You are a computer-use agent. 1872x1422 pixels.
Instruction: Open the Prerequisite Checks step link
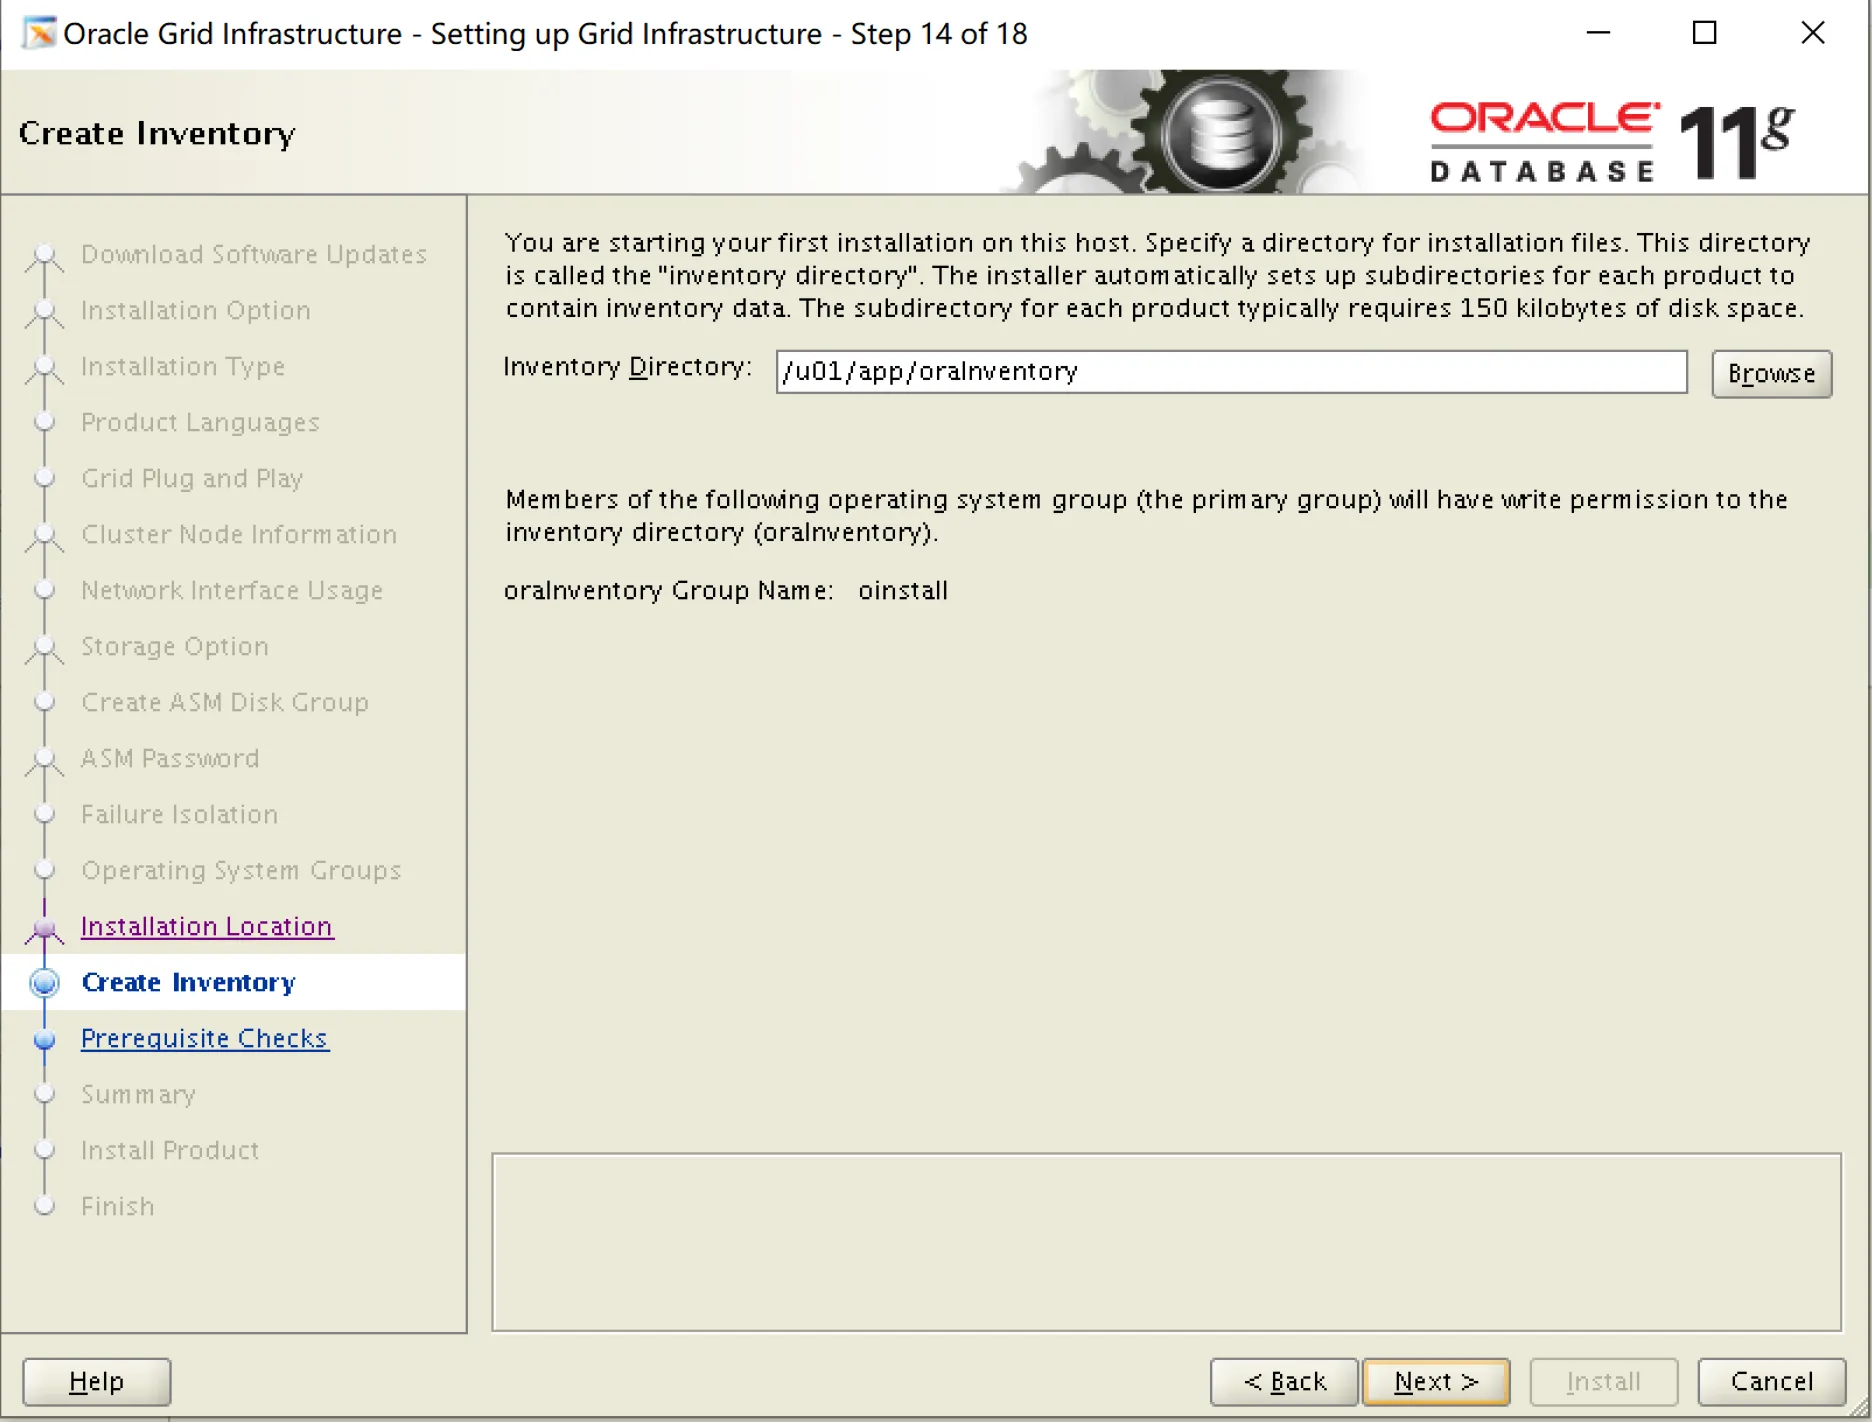[204, 1038]
